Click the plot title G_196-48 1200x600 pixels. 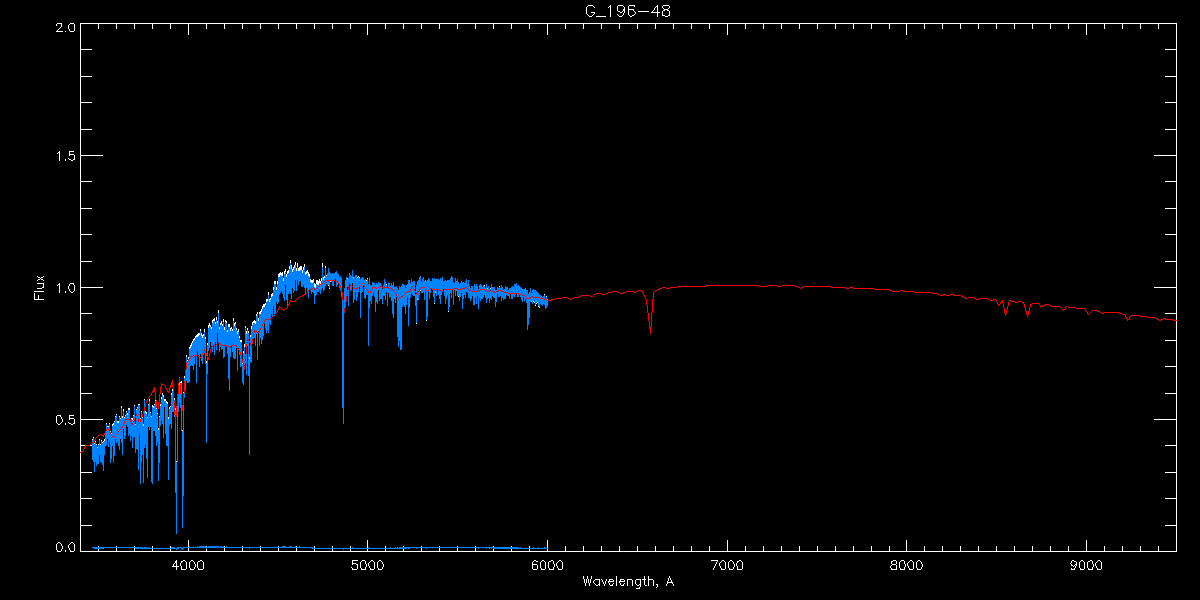coord(628,10)
